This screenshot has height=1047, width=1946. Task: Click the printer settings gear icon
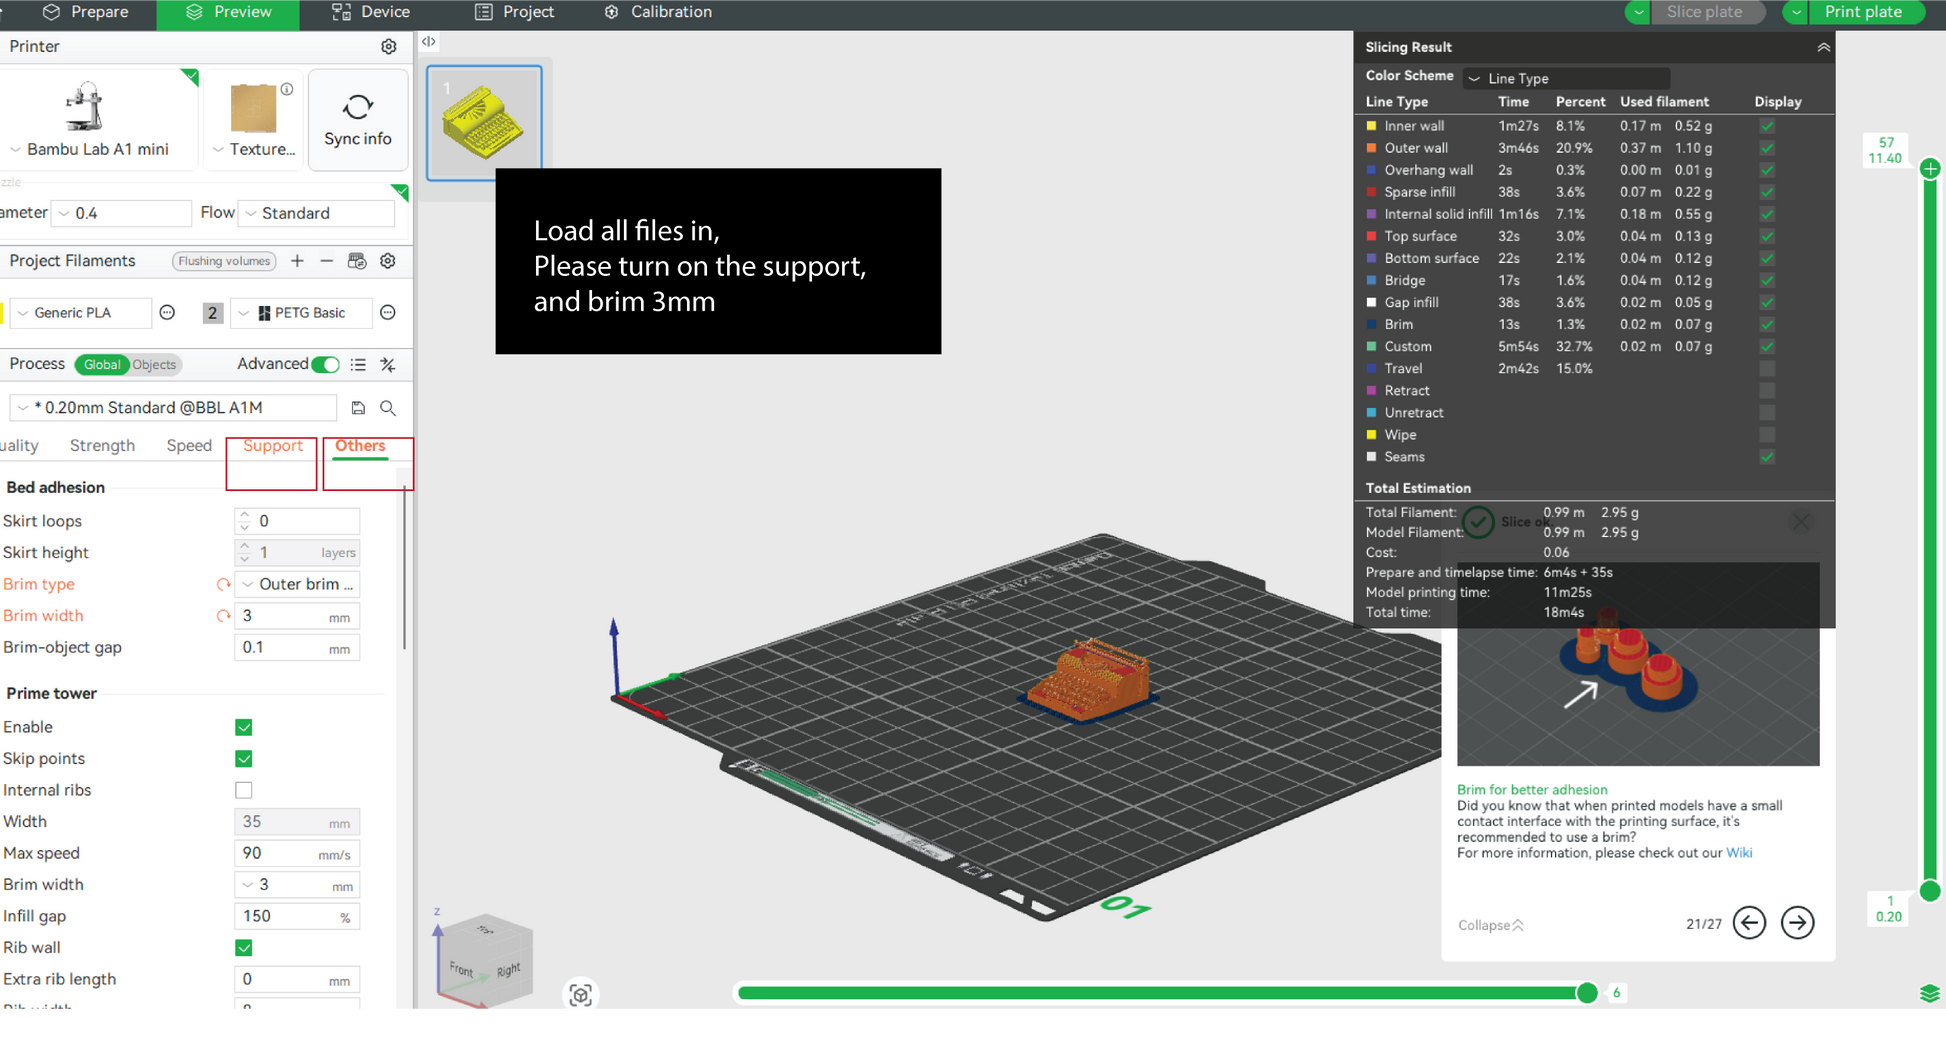pyautogui.click(x=388, y=47)
